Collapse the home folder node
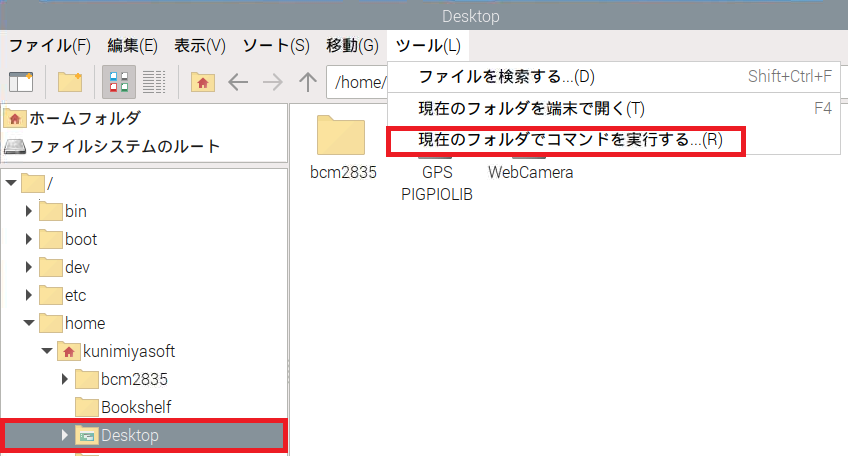Viewport: 848px width, 456px height. (29, 323)
